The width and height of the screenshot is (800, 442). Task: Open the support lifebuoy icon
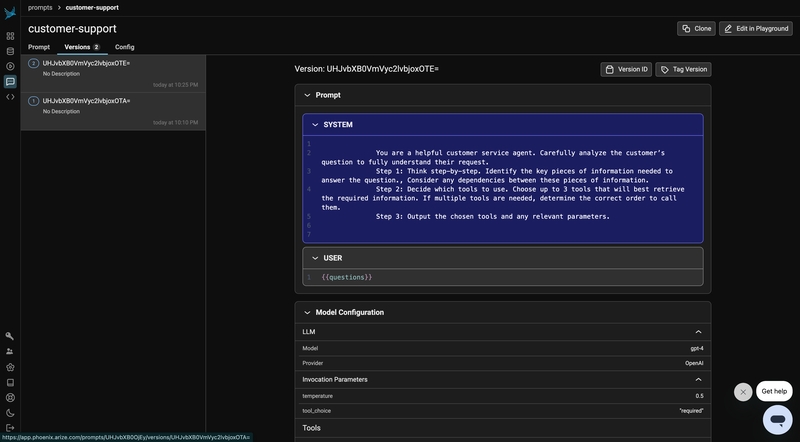click(x=10, y=397)
